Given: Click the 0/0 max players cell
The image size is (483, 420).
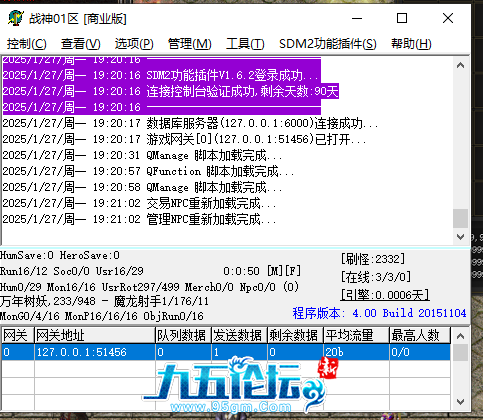Looking at the screenshot, I should 420,352.
